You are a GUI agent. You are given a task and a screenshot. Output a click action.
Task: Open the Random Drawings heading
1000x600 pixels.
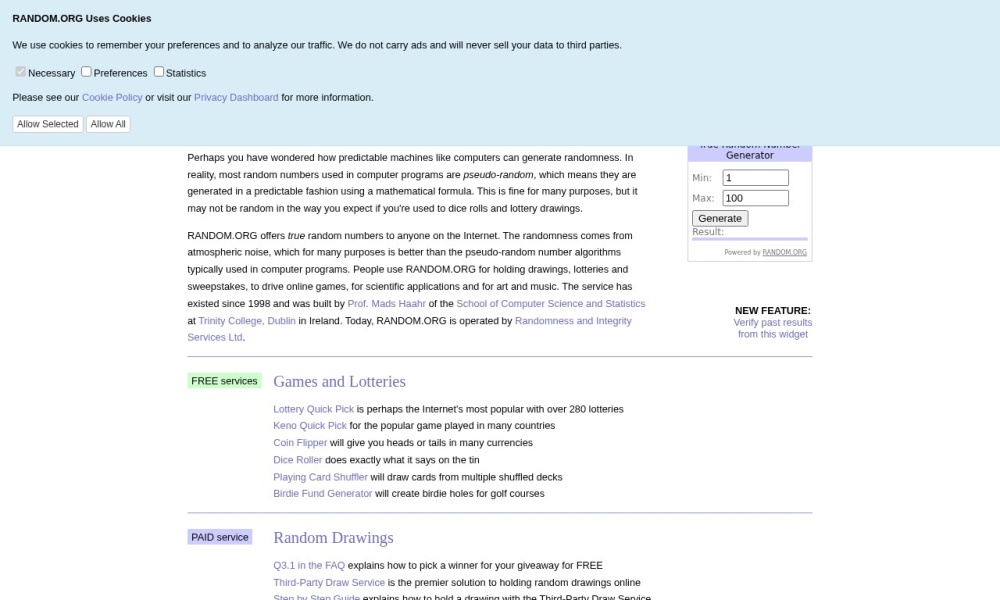click(334, 538)
